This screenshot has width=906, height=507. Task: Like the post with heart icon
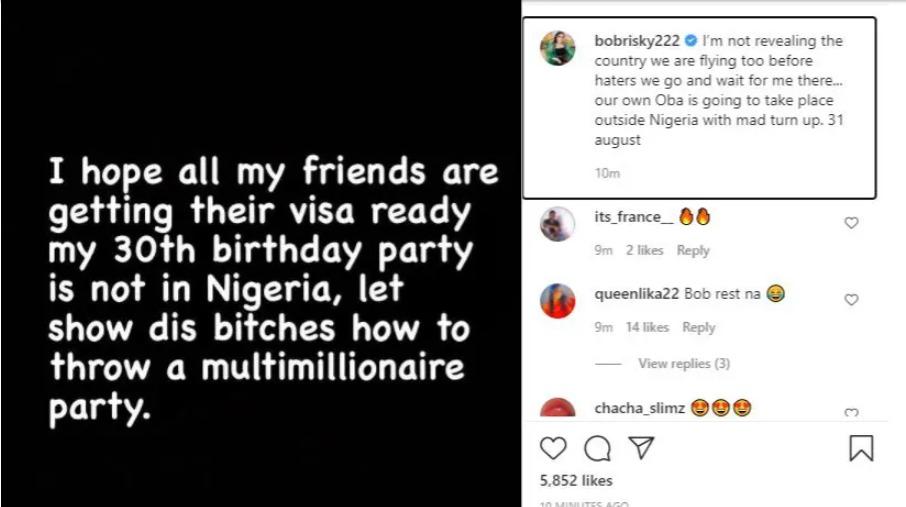tap(552, 448)
